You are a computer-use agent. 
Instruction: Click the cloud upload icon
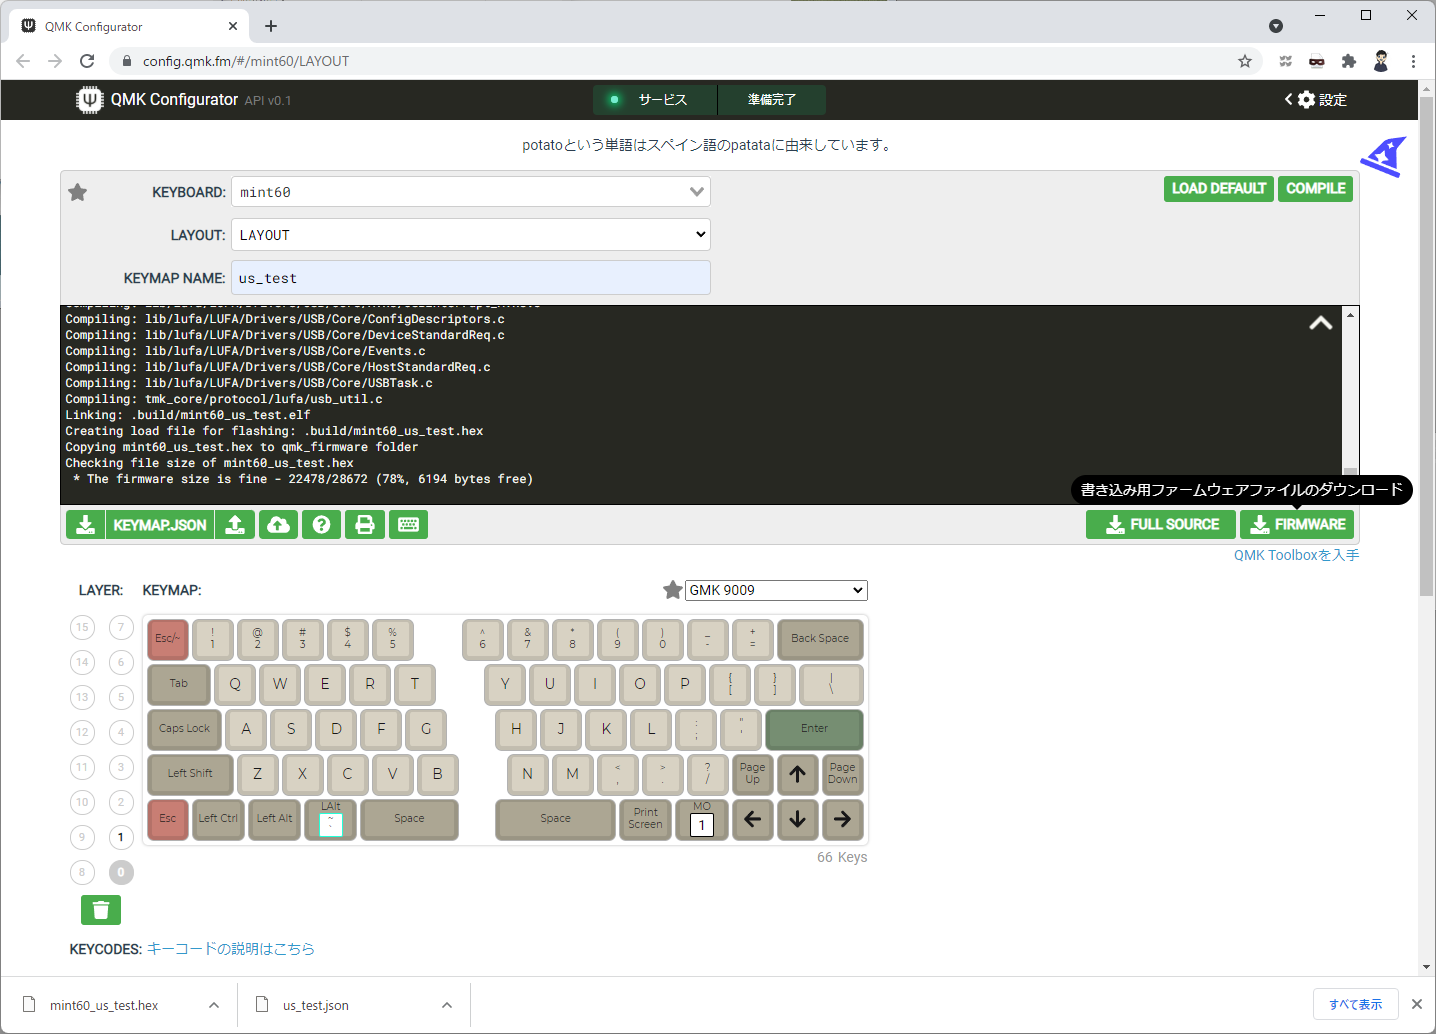278,525
